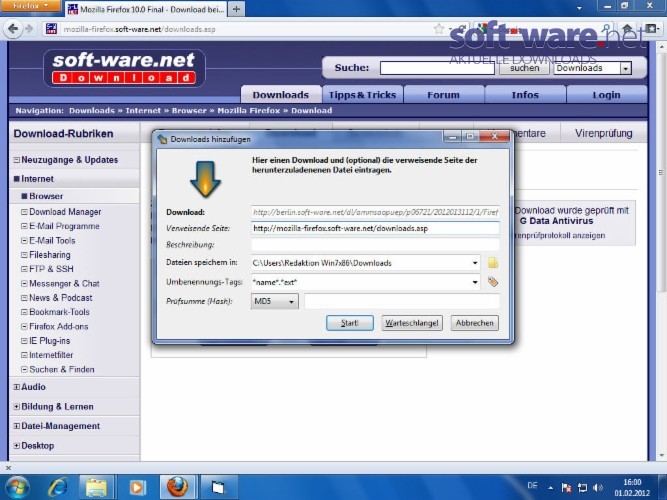Open Windows Media Player from taskbar
667x500 pixels.
coord(137,487)
